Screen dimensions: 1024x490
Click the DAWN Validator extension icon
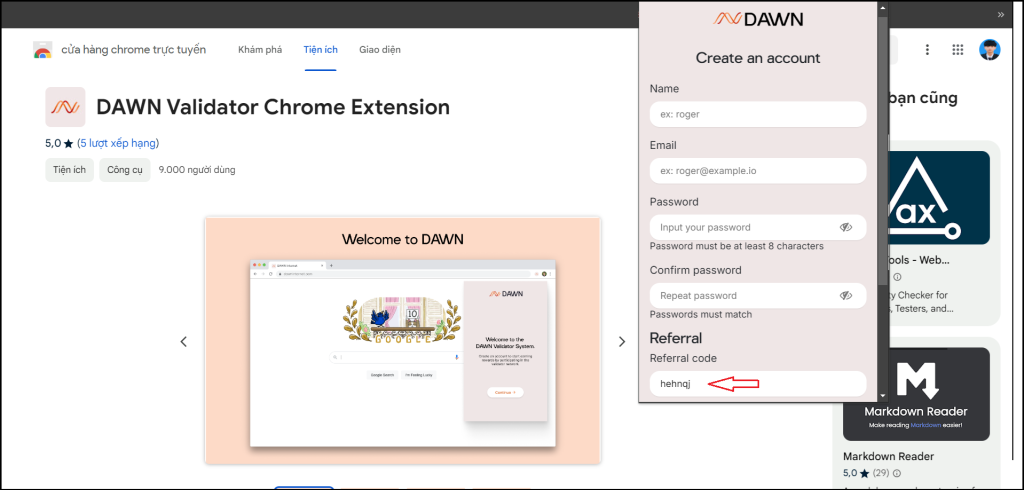click(x=66, y=107)
